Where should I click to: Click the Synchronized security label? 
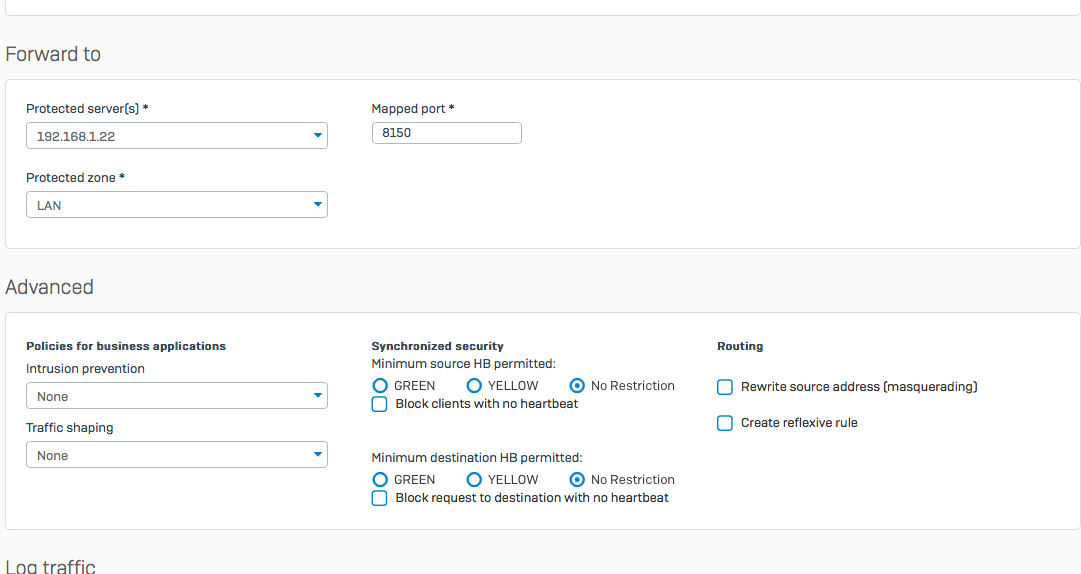[437, 346]
